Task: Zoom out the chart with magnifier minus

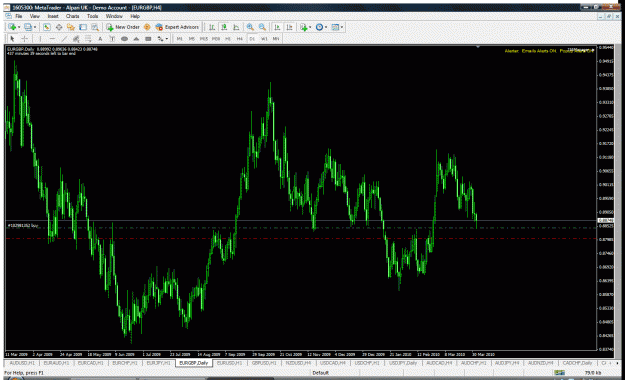Action: [x=262, y=27]
